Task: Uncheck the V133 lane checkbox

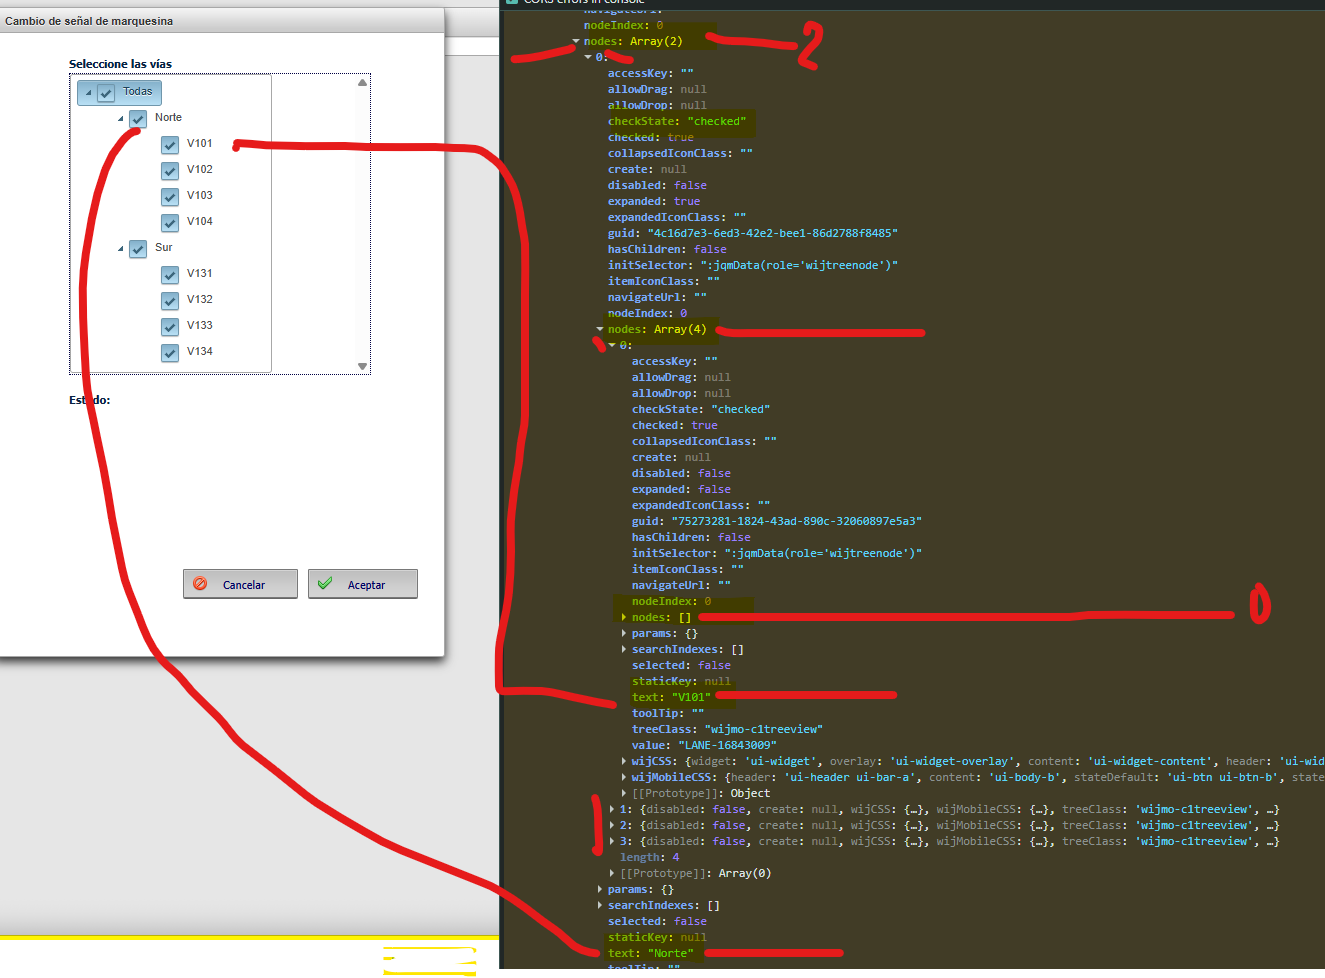Action: (170, 327)
